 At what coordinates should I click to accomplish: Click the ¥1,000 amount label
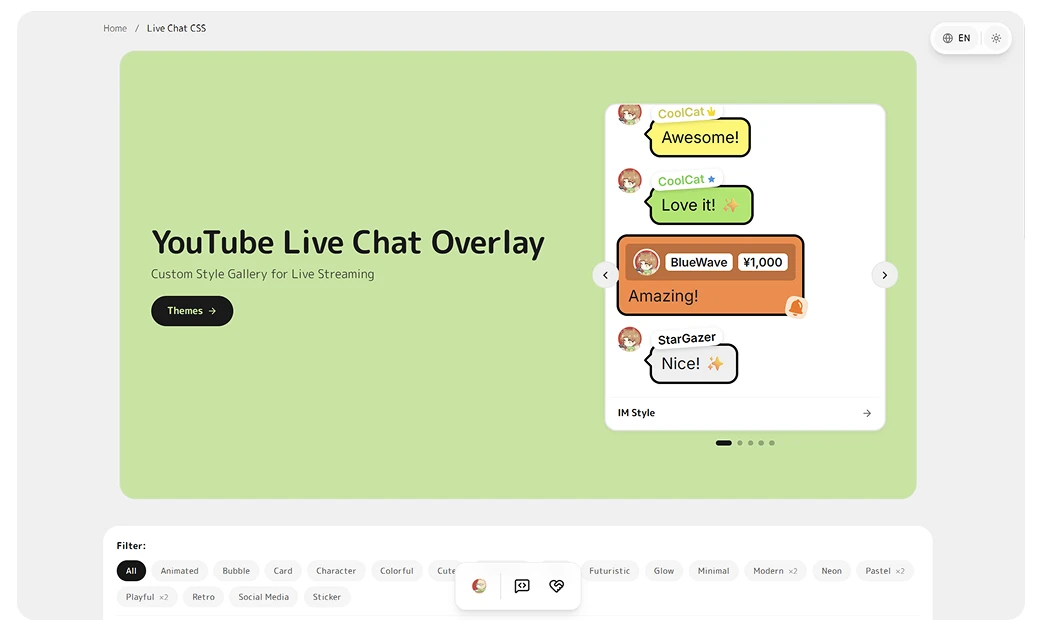[x=762, y=262]
